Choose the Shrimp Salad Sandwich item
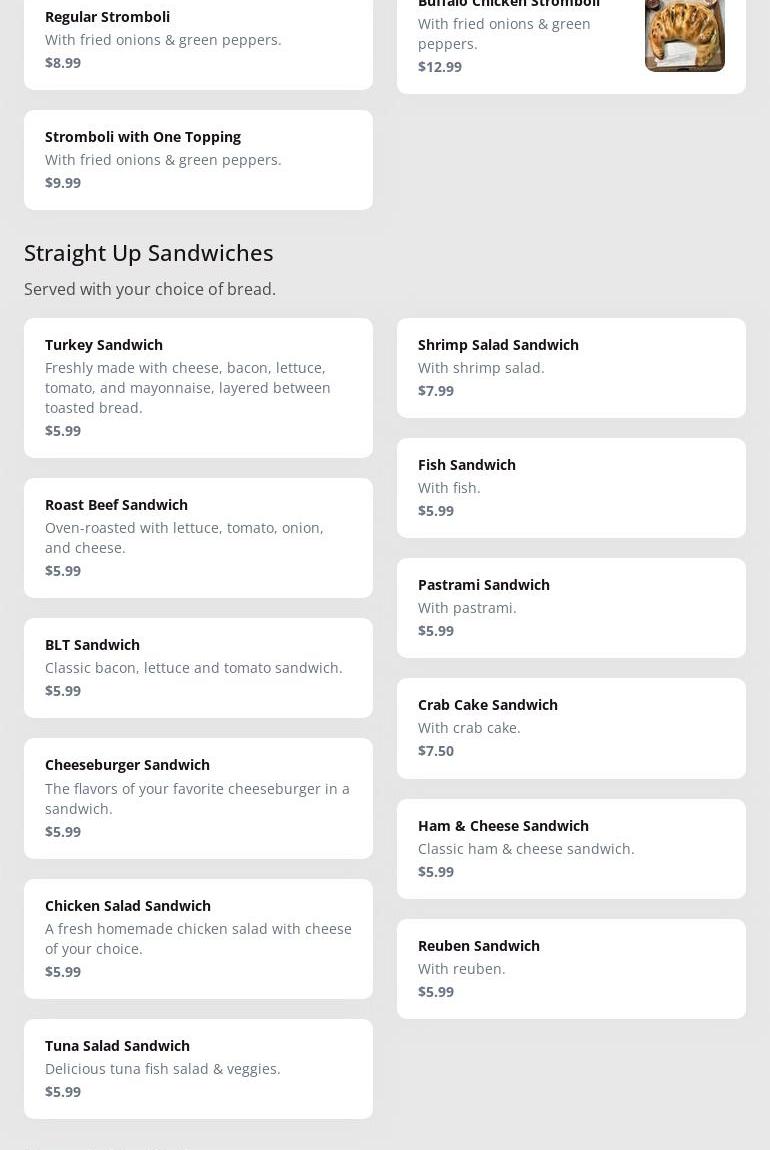770x1150 pixels. click(571, 368)
